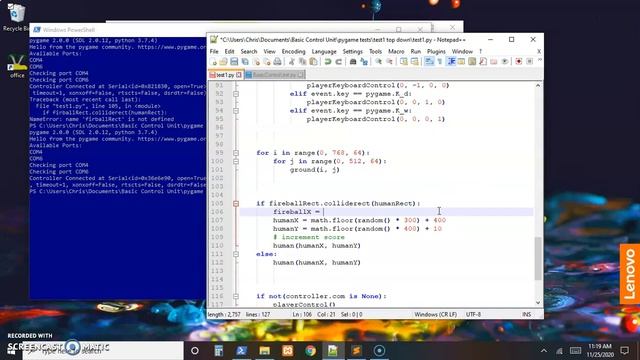Show hidden system tray icons
Image resolution: width=640 pixels, height=360 pixels.
click(x=544, y=351)
